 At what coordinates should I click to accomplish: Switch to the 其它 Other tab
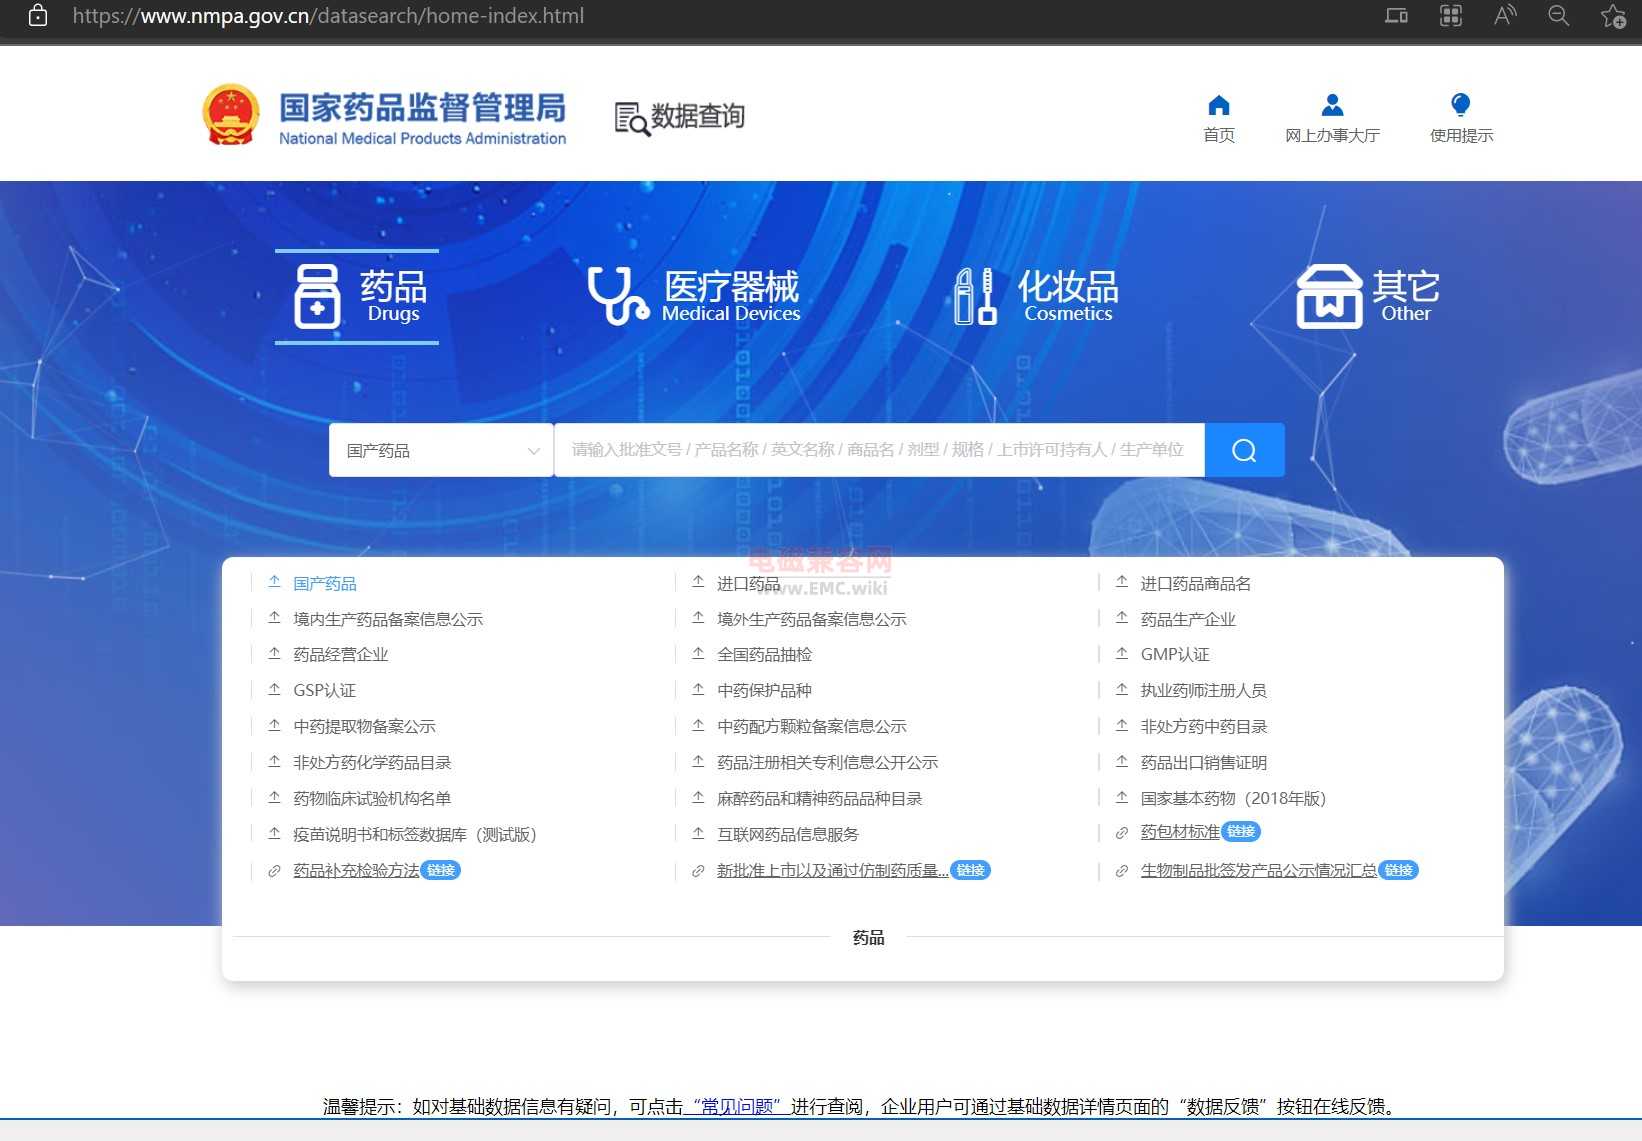1368,296
